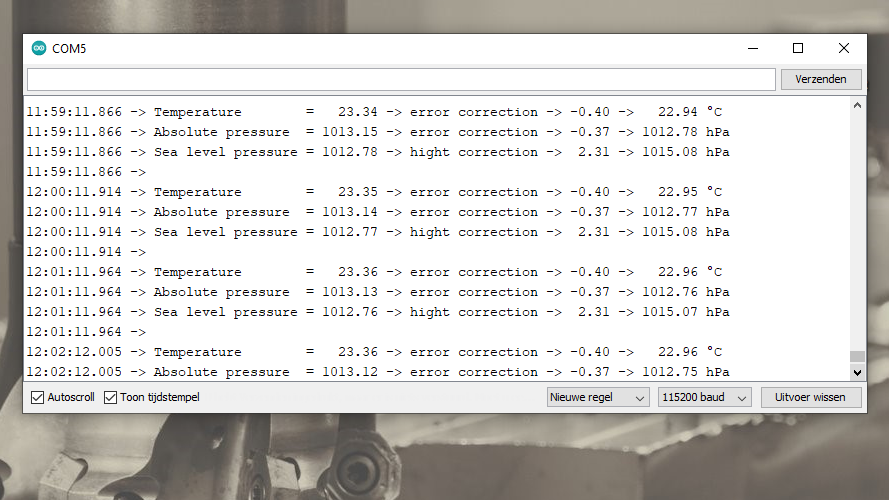
Task: Expand the 115200 baud rate dropdown
Action: coord(704,397)
